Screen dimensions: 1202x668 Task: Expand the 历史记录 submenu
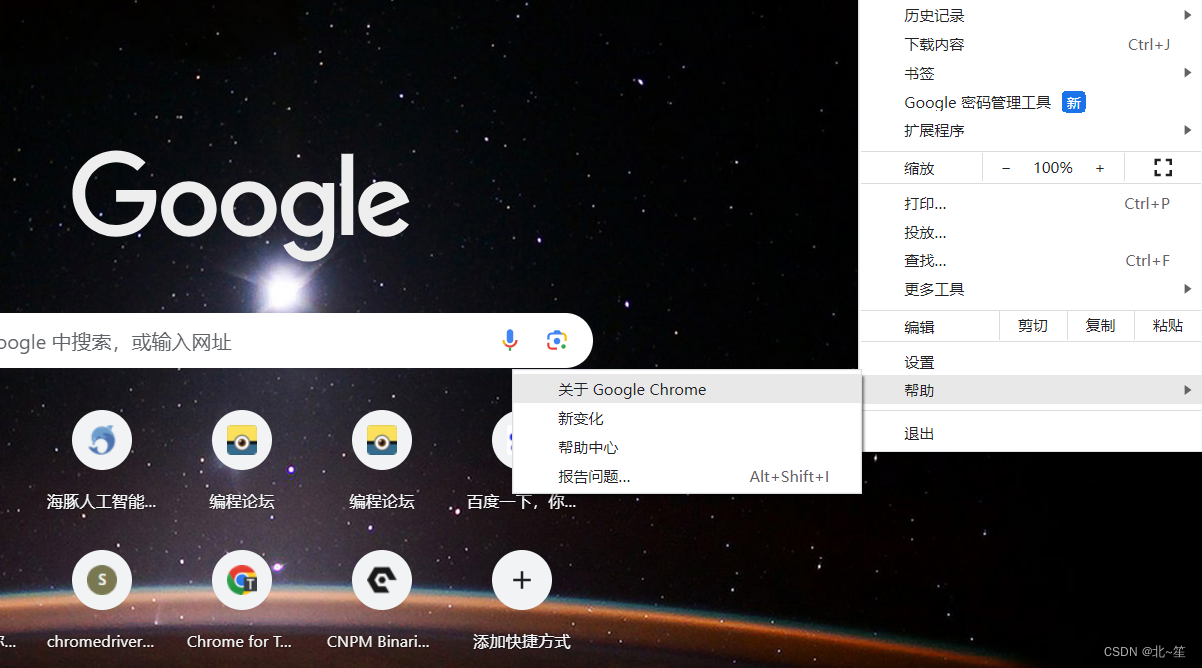(x=1031, y=15)
